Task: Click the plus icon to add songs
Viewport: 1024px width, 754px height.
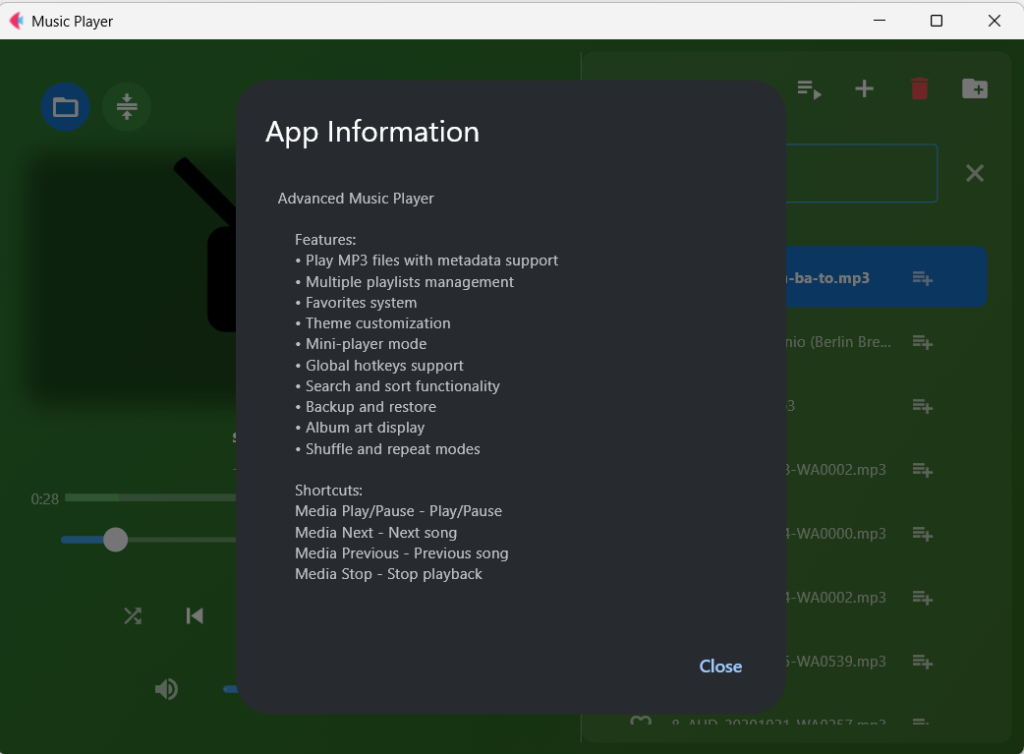Action: [864, 89]
